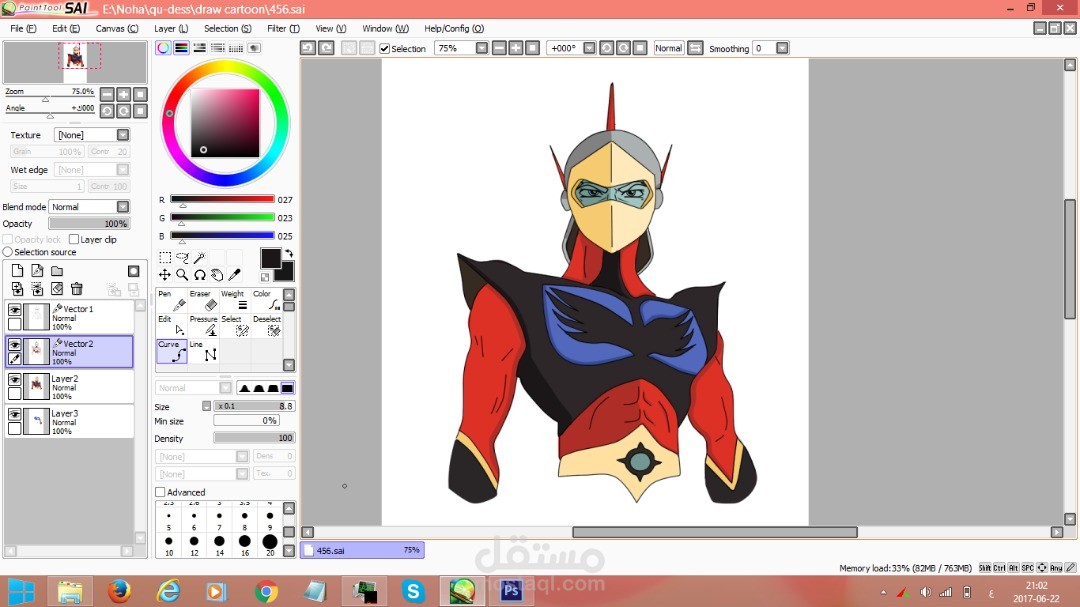The width and height of the screenshot is (1080, 607).
Task: Click the Normal view mode button
Action: point(668,48)
